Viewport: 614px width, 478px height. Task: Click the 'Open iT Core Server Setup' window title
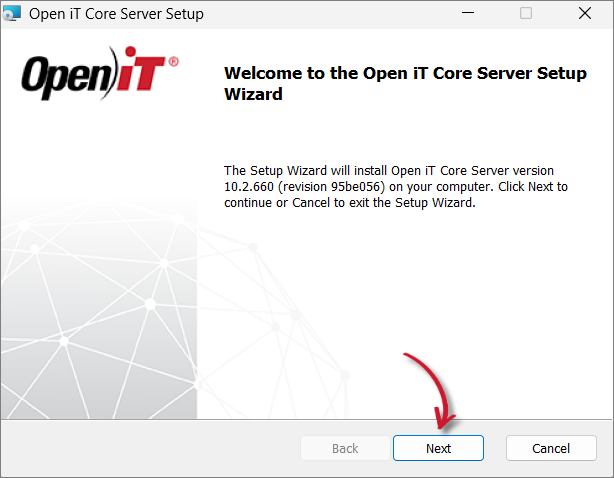click(116, 14)
